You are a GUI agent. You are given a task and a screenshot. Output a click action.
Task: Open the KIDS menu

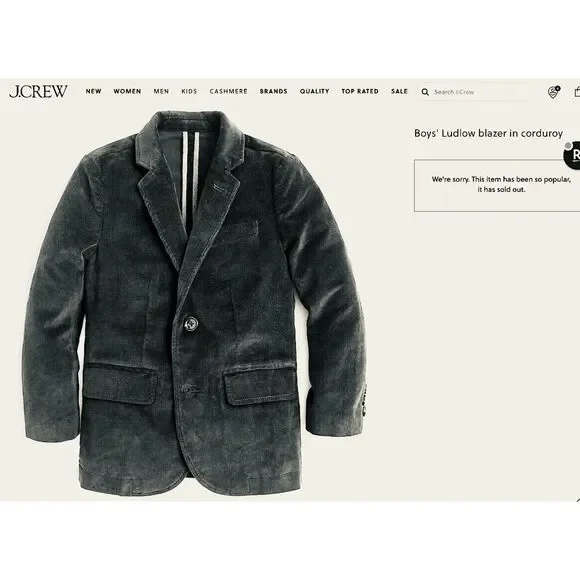point(189,91)
